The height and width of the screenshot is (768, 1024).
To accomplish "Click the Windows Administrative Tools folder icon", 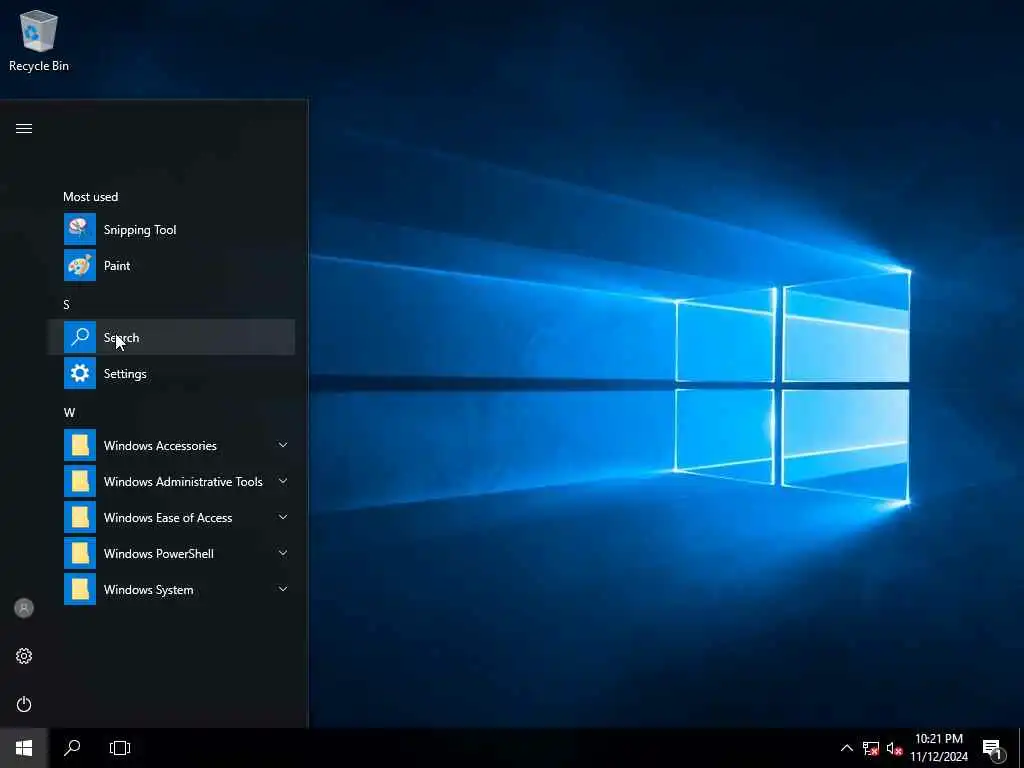I will tap(80, 481).
